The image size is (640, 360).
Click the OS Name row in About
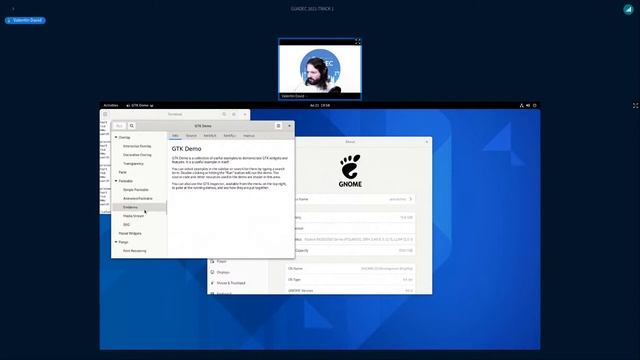(x=351, y=269)
